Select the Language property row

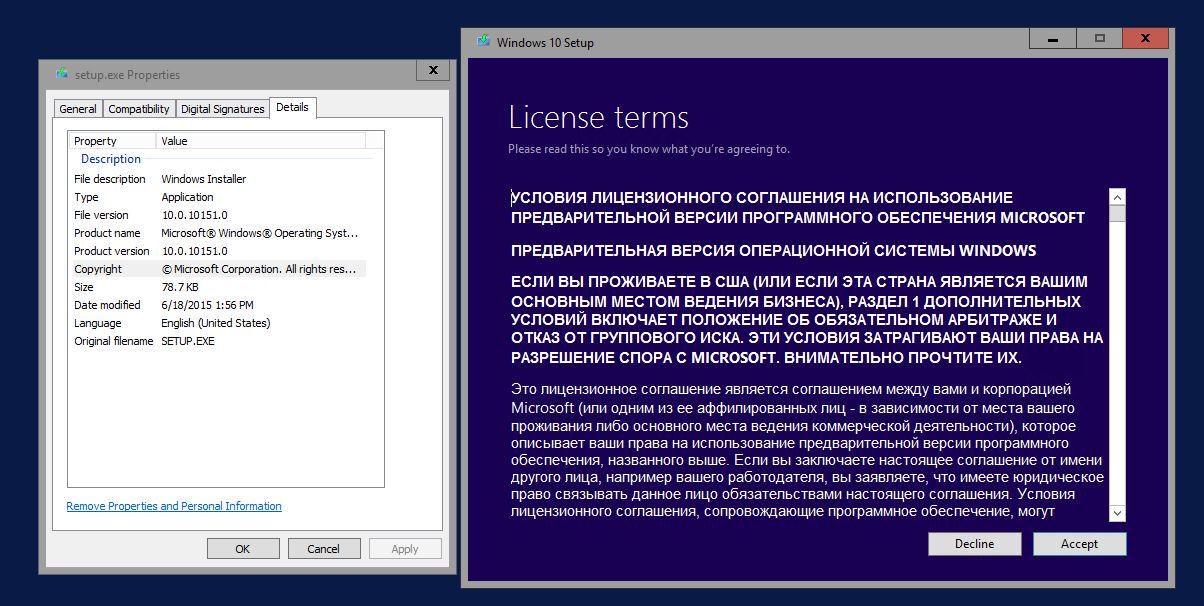pos(219,323)
